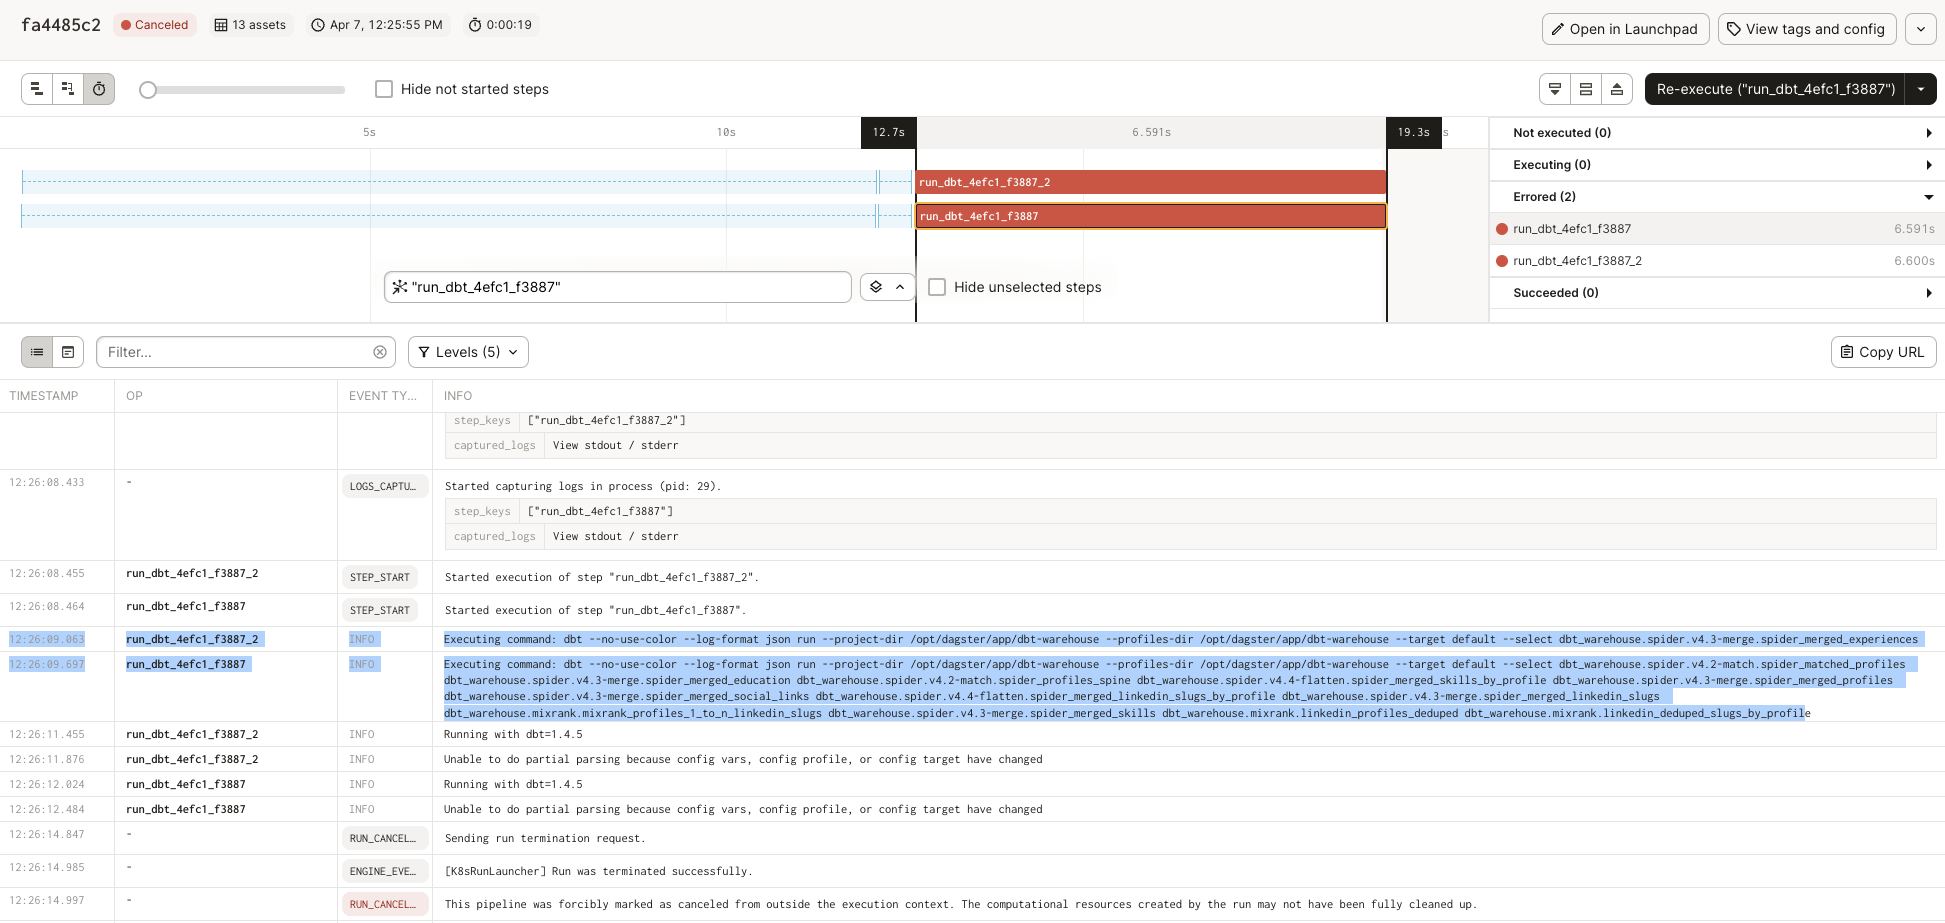Open in Launchpad
The image size is (1945, 923).
(x=1625, y=29)
